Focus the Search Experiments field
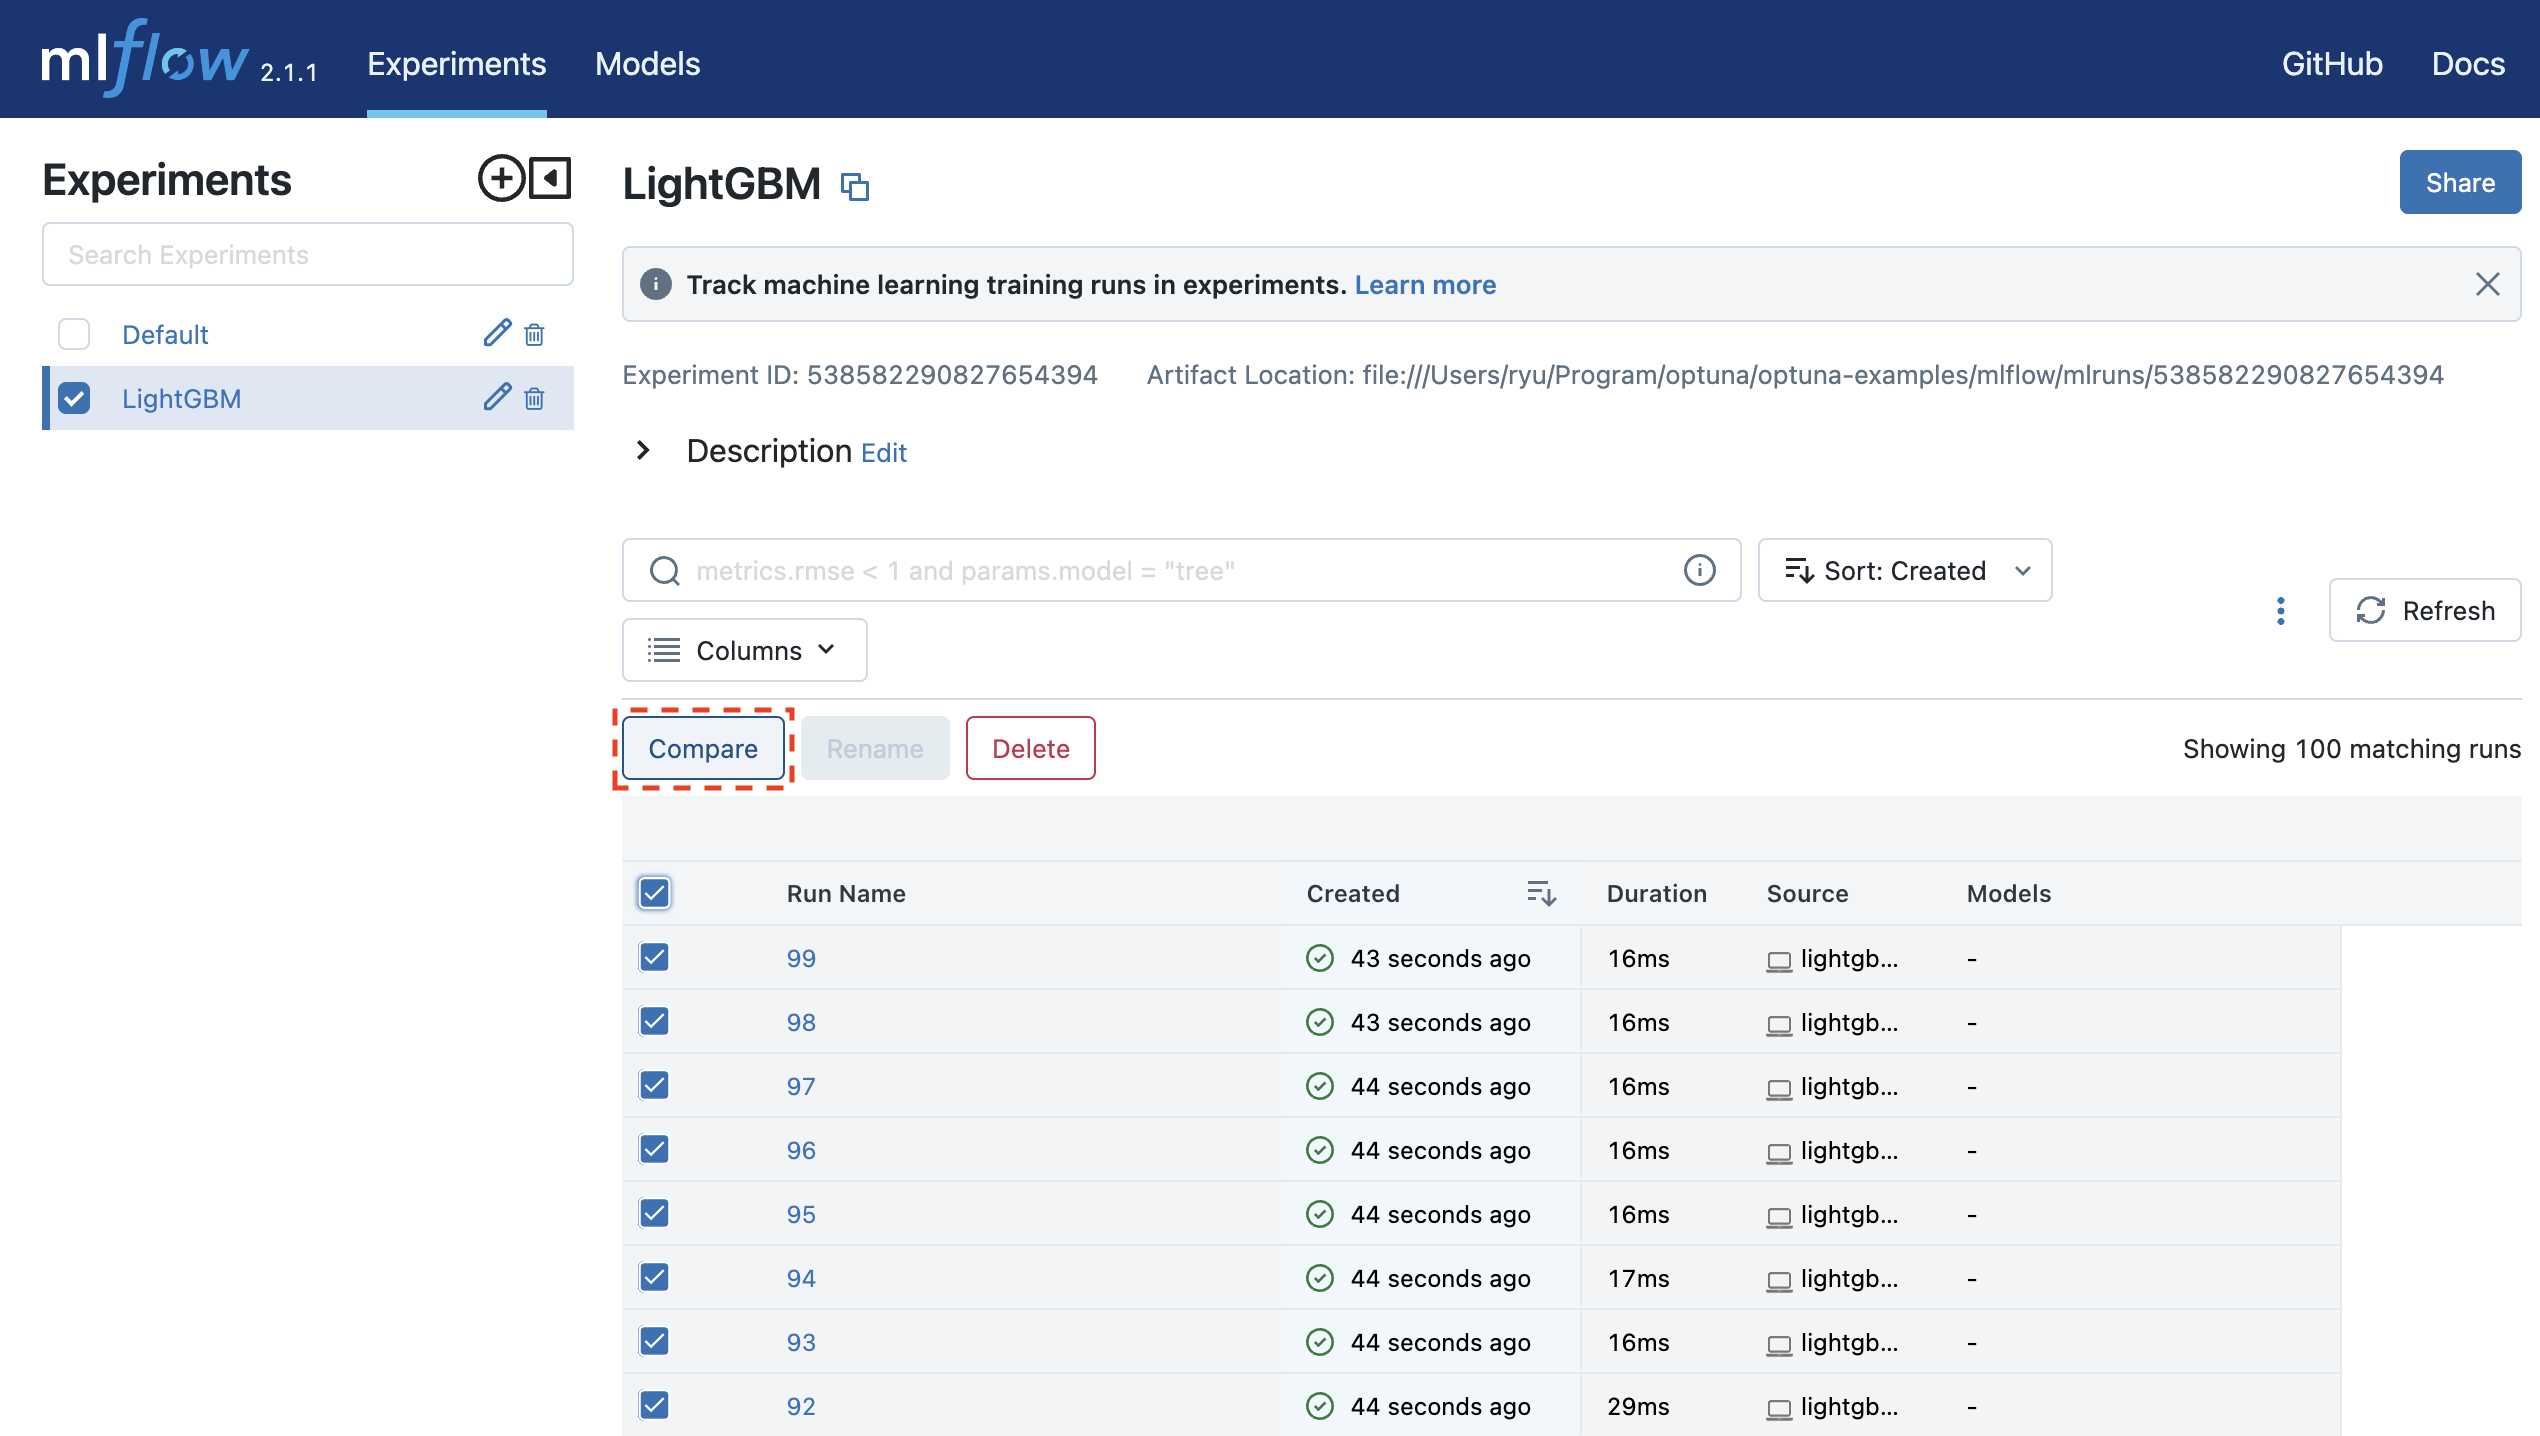 (x=308, y=254)
